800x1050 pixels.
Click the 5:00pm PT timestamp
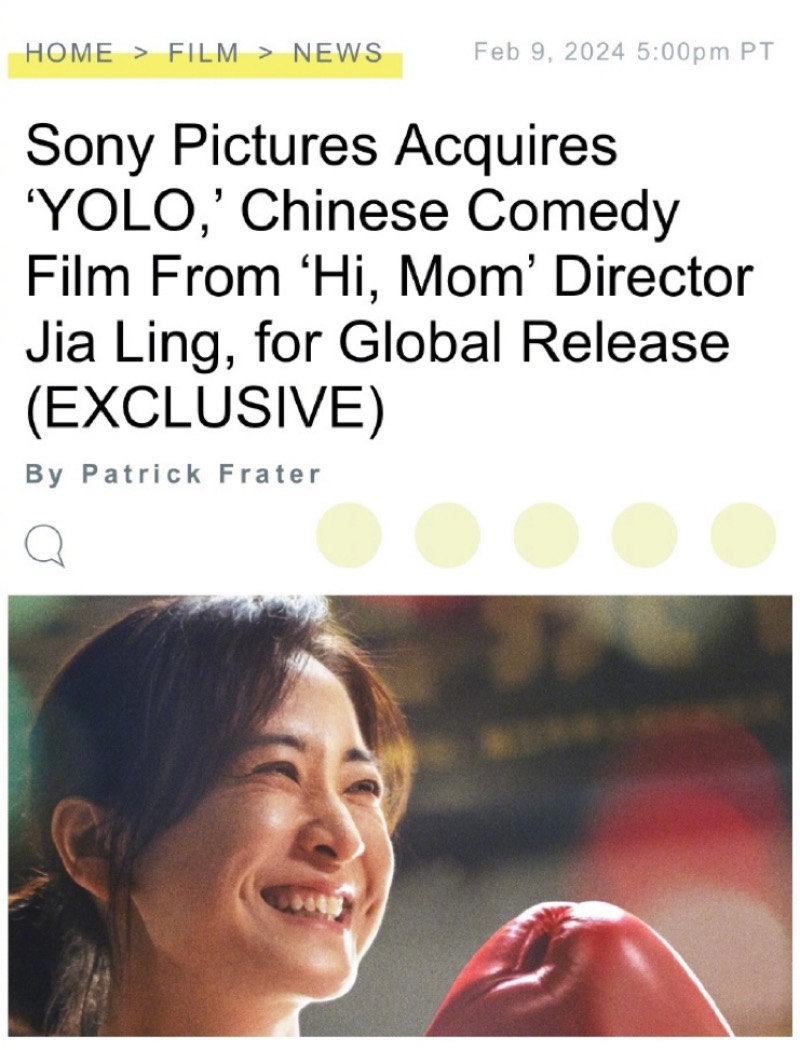pos(703,52)
